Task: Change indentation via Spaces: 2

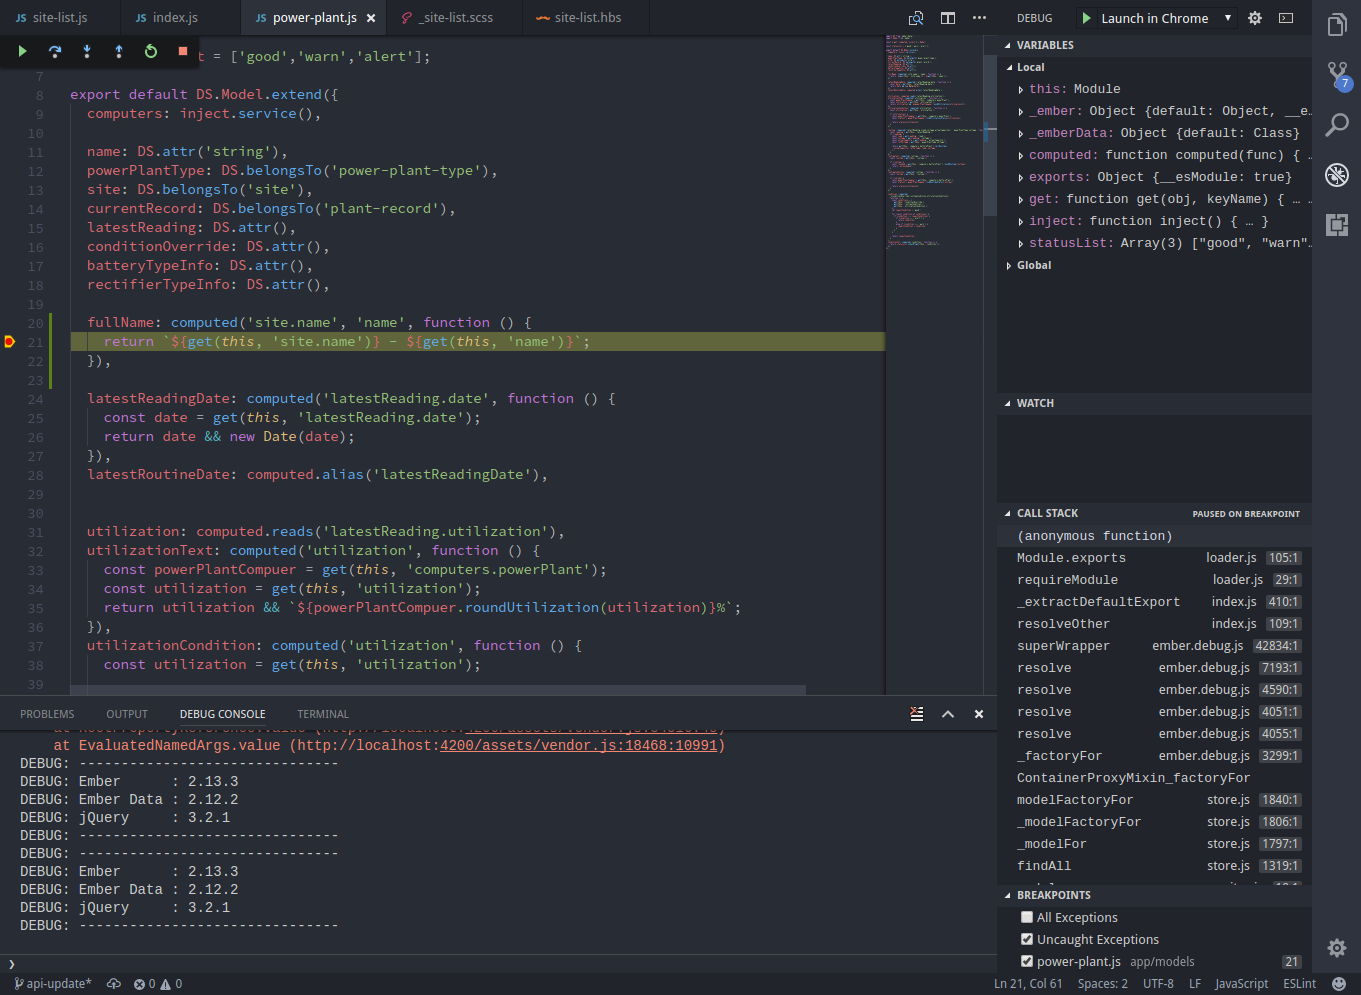Action: (1103, 984)
